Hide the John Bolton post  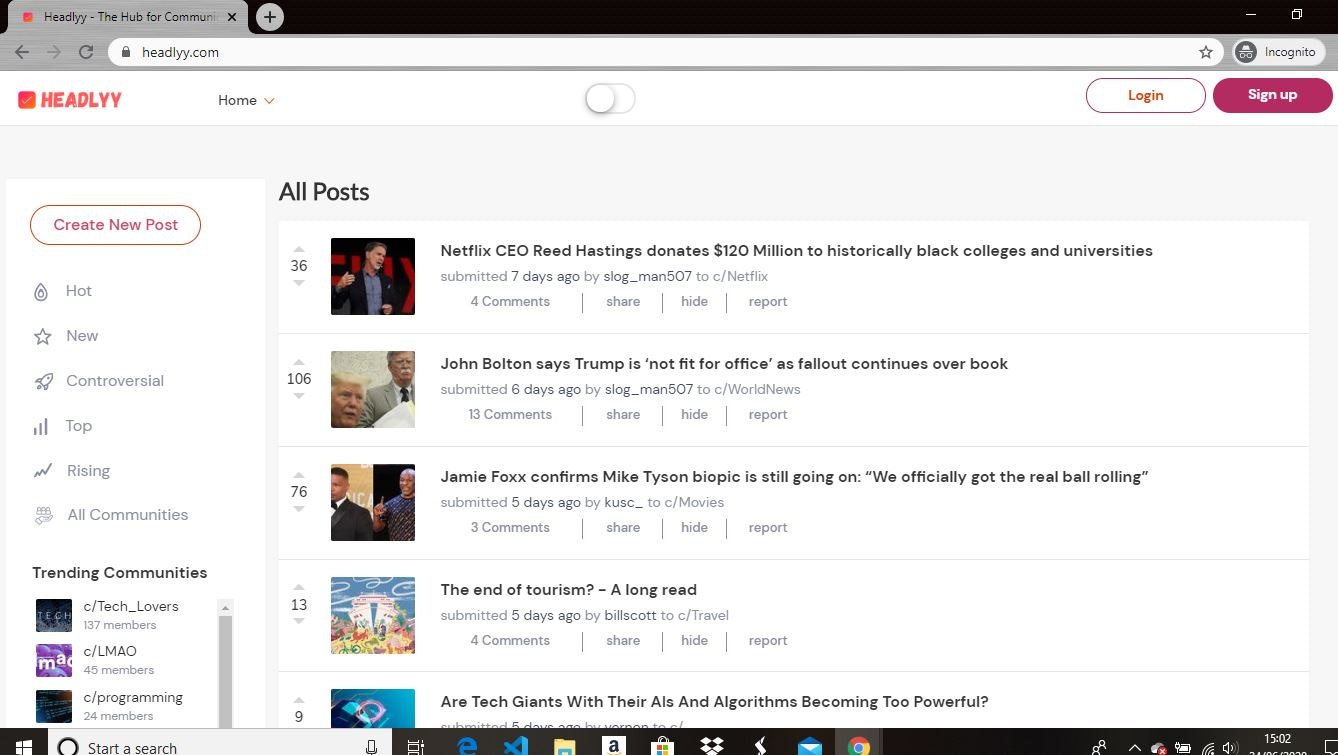(x=694, y=414)
